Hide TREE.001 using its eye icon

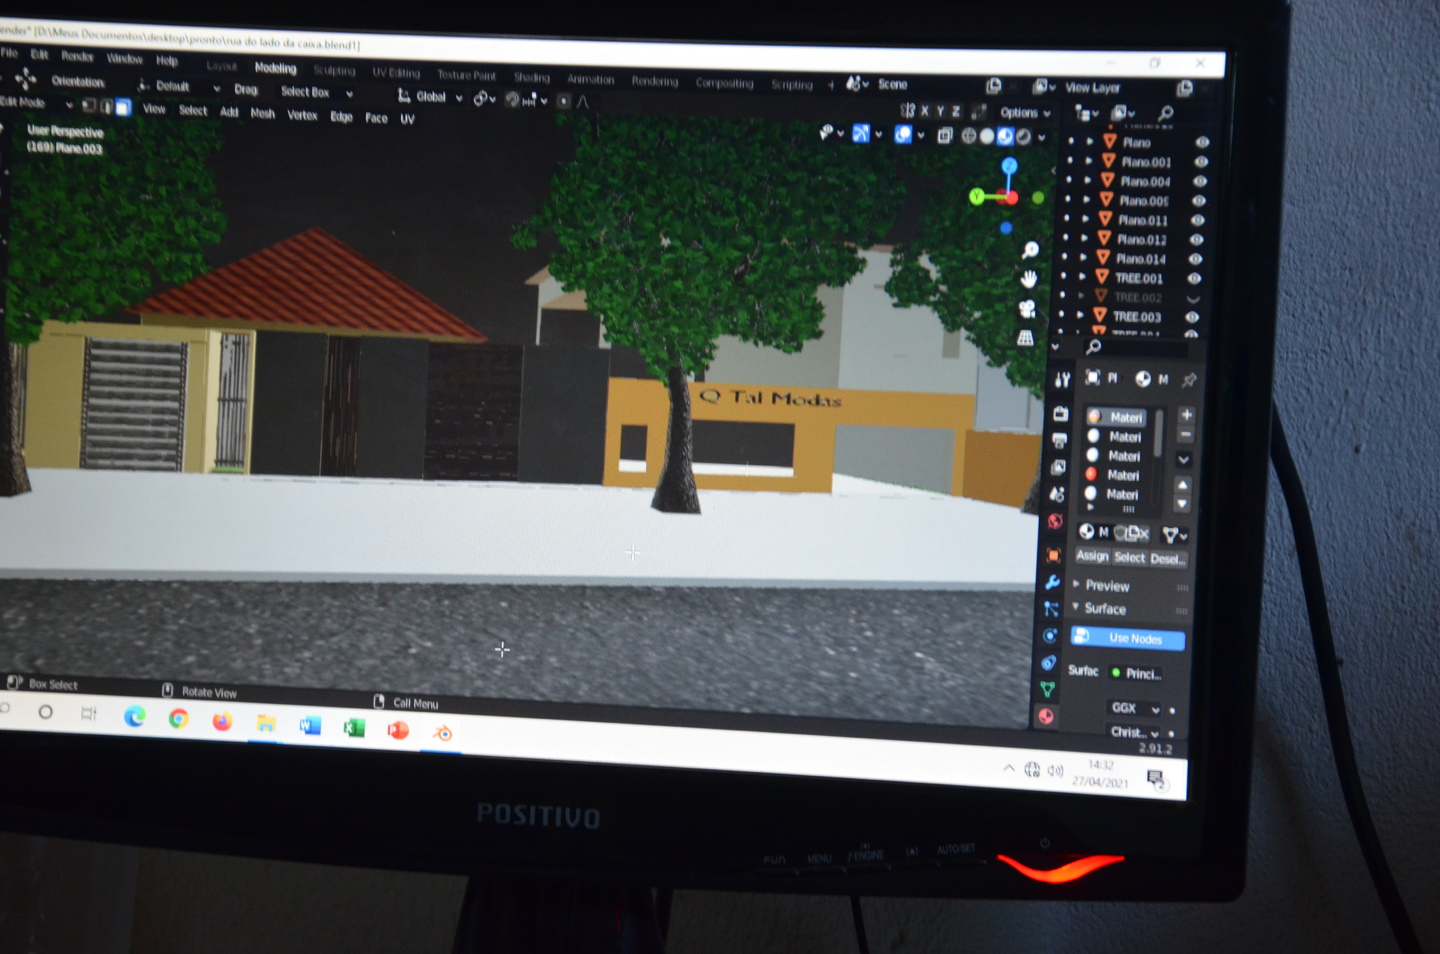[x=1194, y=279]
